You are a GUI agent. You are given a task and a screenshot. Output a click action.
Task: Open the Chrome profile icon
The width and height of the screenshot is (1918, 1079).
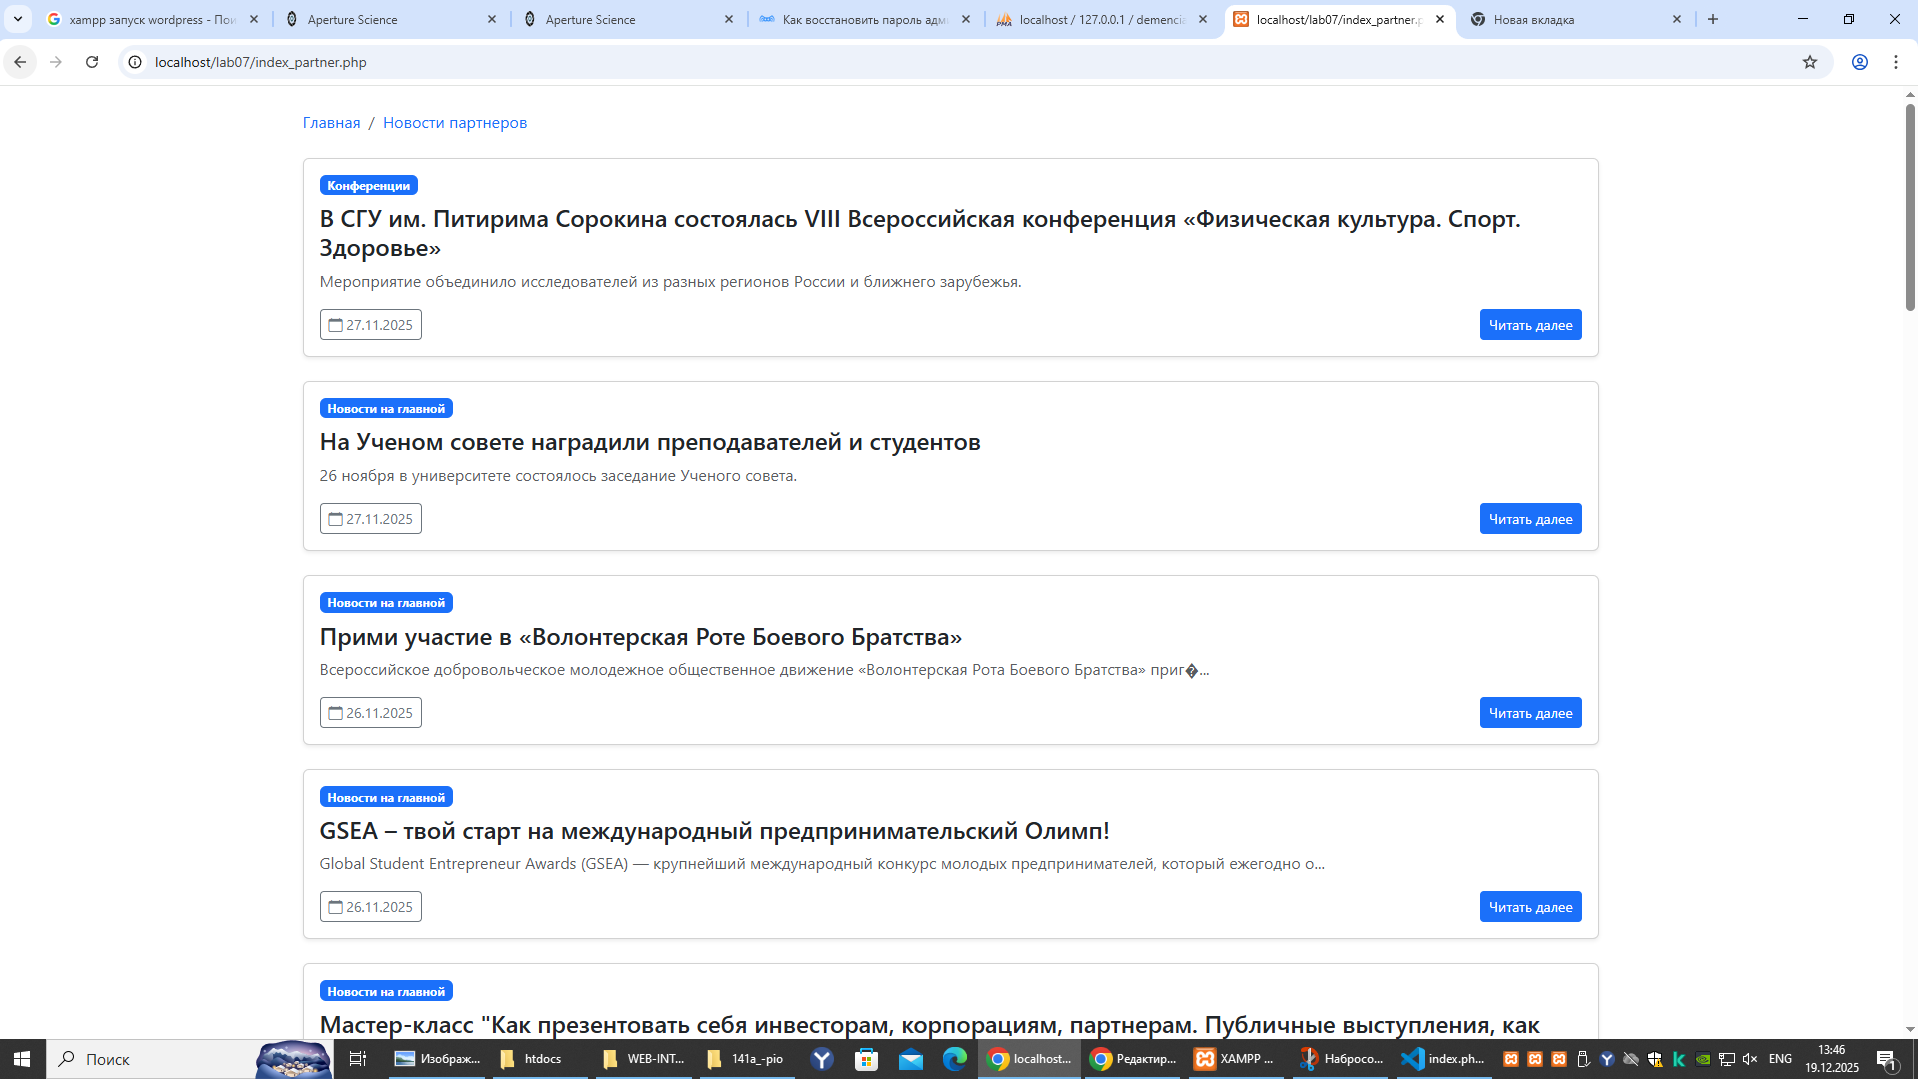pyautogui.click(x=1859, y=62)
